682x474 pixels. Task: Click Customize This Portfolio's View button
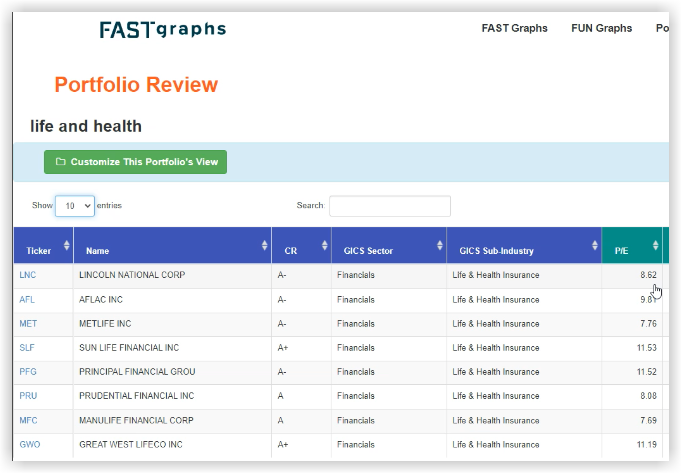tap(135, 162)
